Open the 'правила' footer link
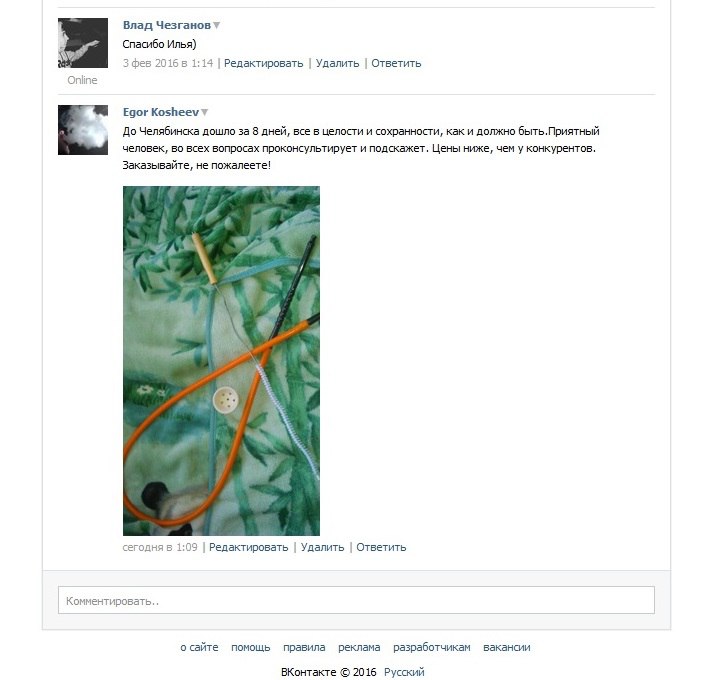The image size is (714, 680). tap(304, 647)
